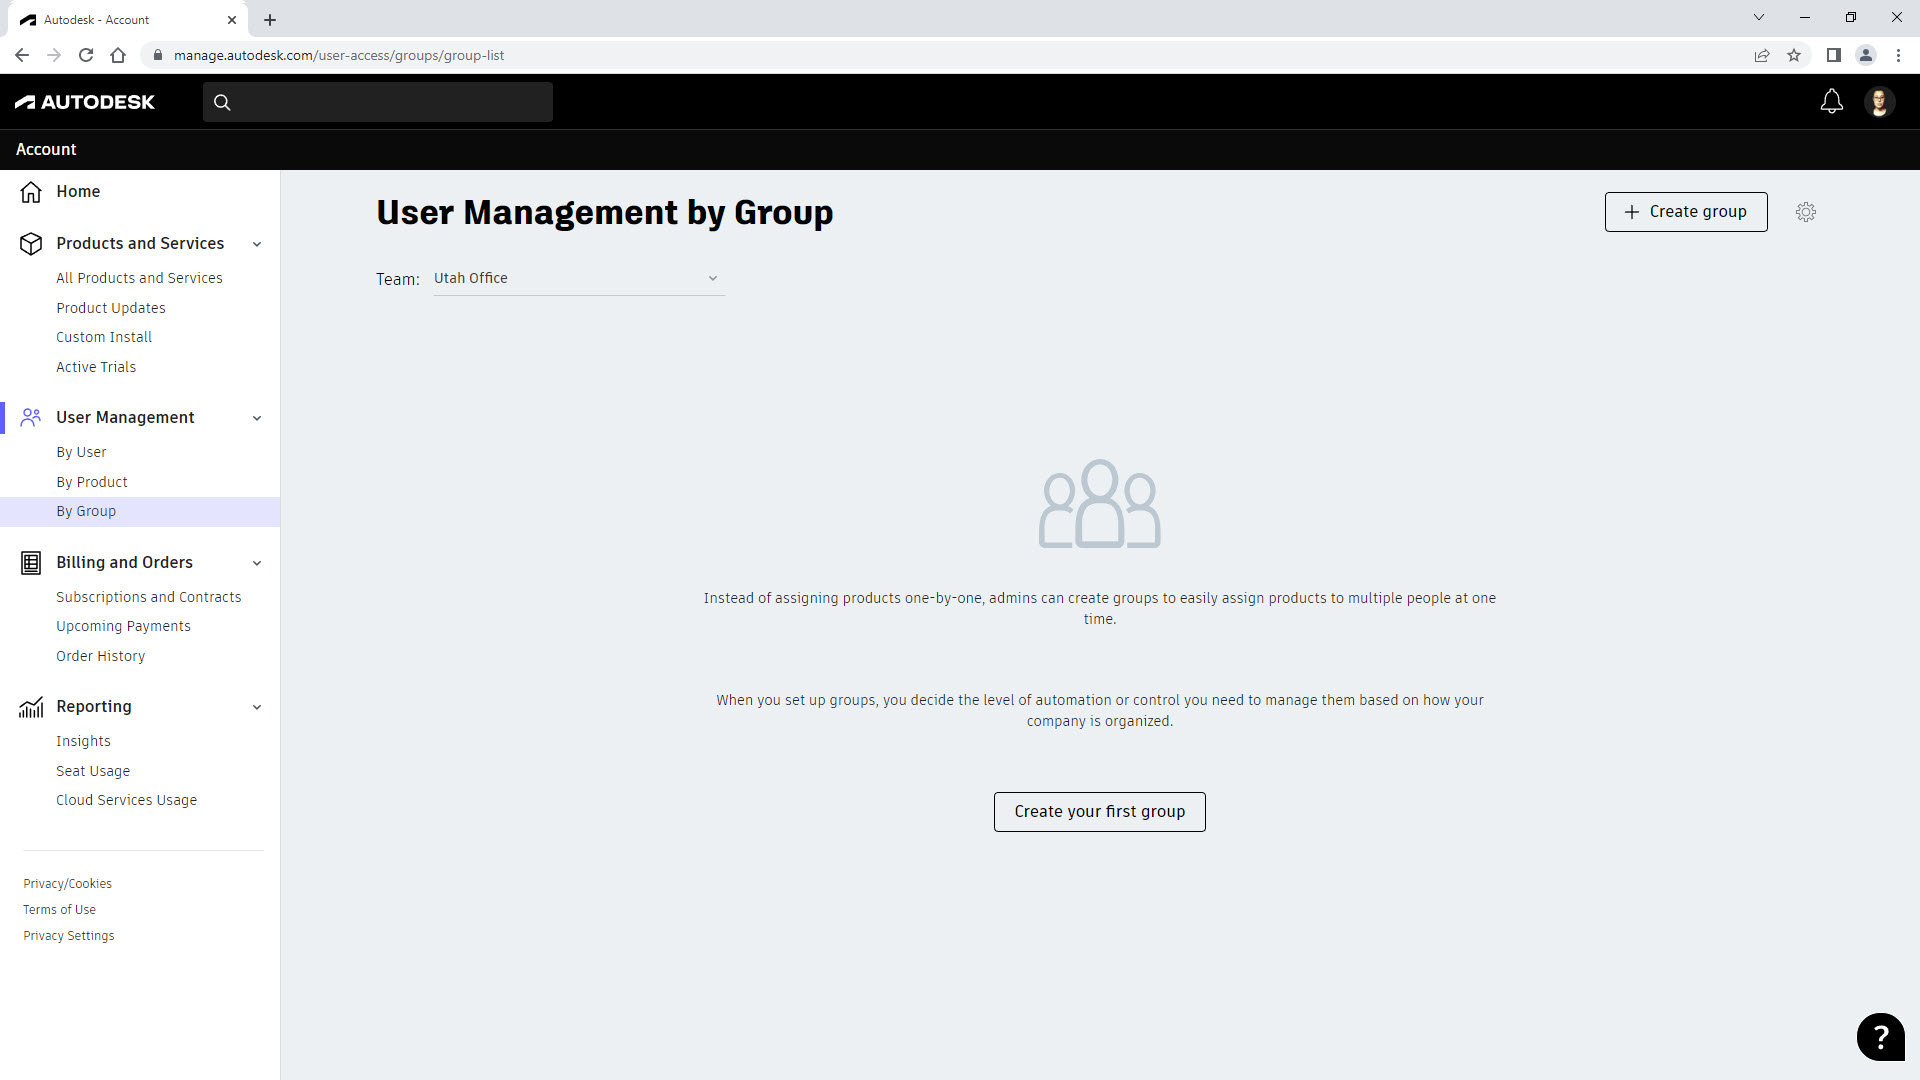Image resolution: width=1920 pixels, height=1080 pixels.
Task: Open Subscriptions and Contracts
Action: click(149, 597)
